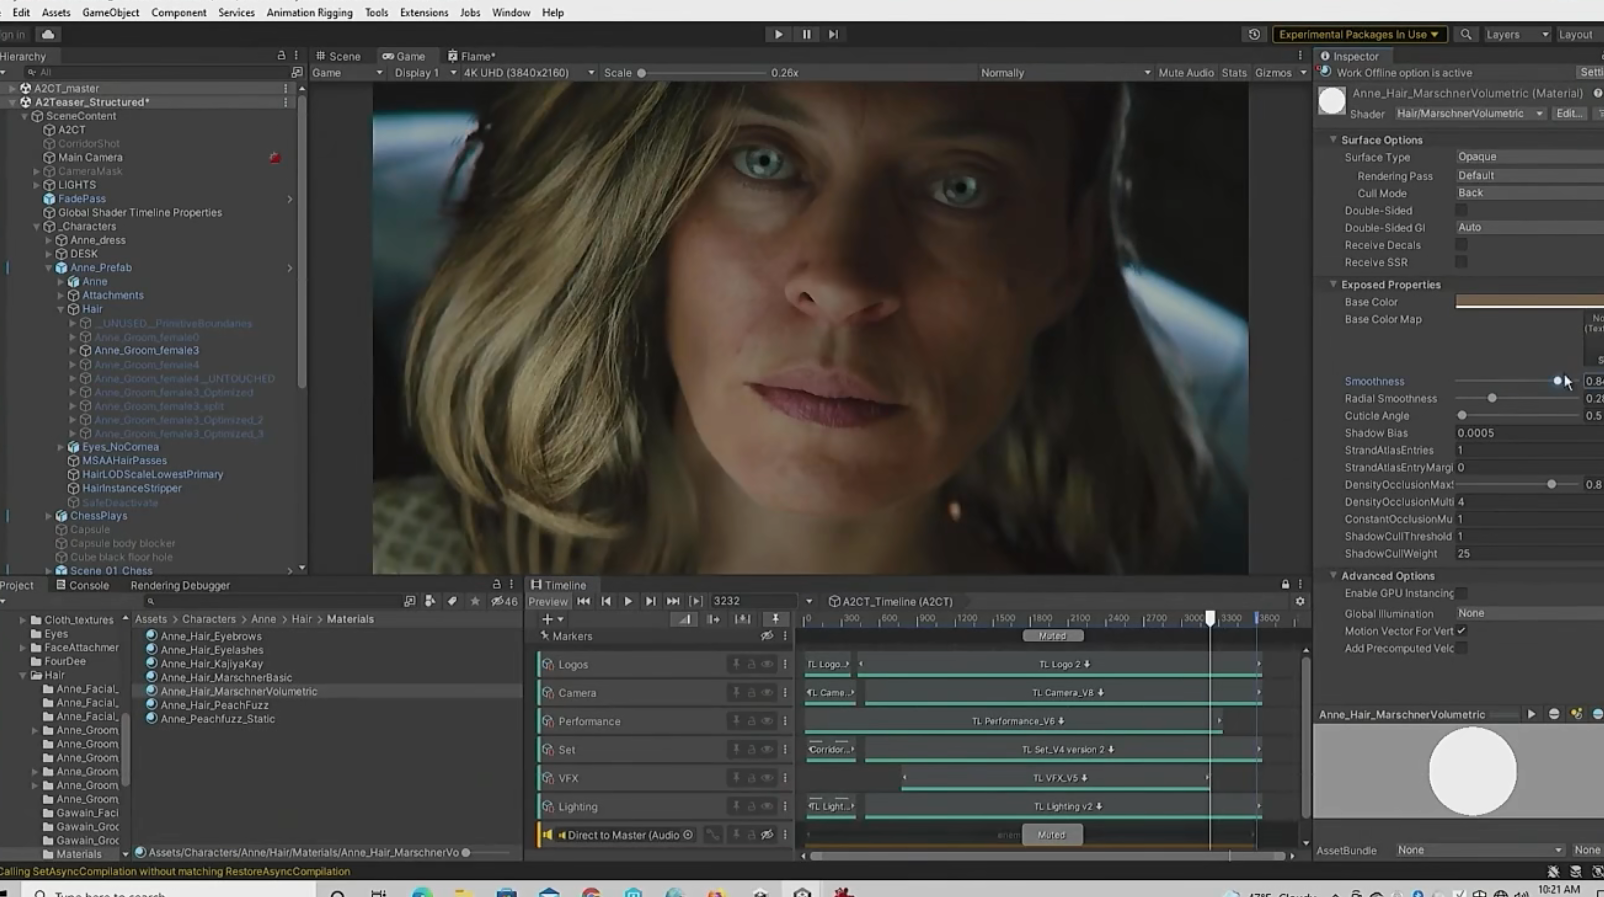The image size is (1604, 897).
Task: Open the Animation Rigging menu
Action: click(x=309, y=12)
